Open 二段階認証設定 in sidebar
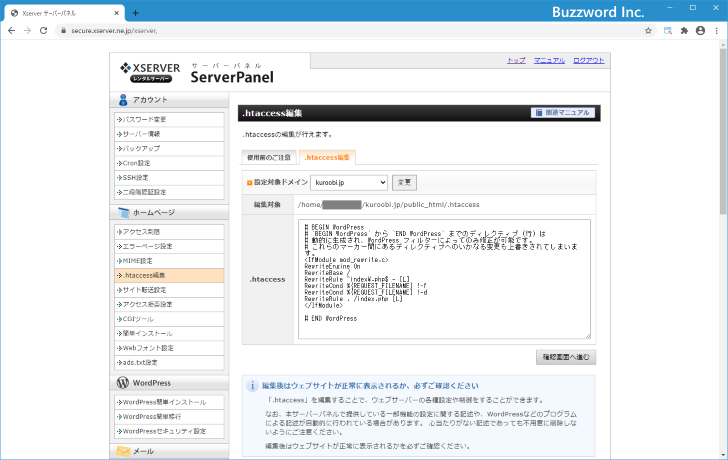728x460 pixels. (169, 192)
